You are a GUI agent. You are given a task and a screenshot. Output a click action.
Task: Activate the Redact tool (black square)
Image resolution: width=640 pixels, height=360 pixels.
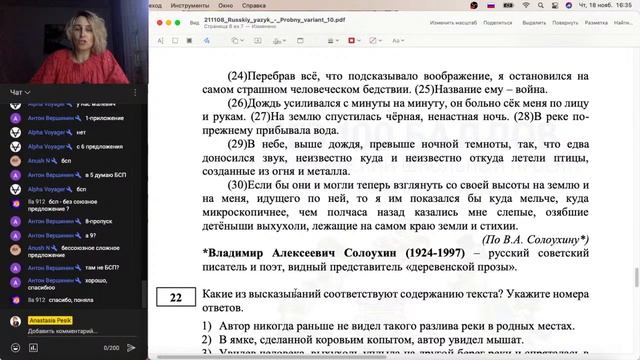[x=189, y=40]
